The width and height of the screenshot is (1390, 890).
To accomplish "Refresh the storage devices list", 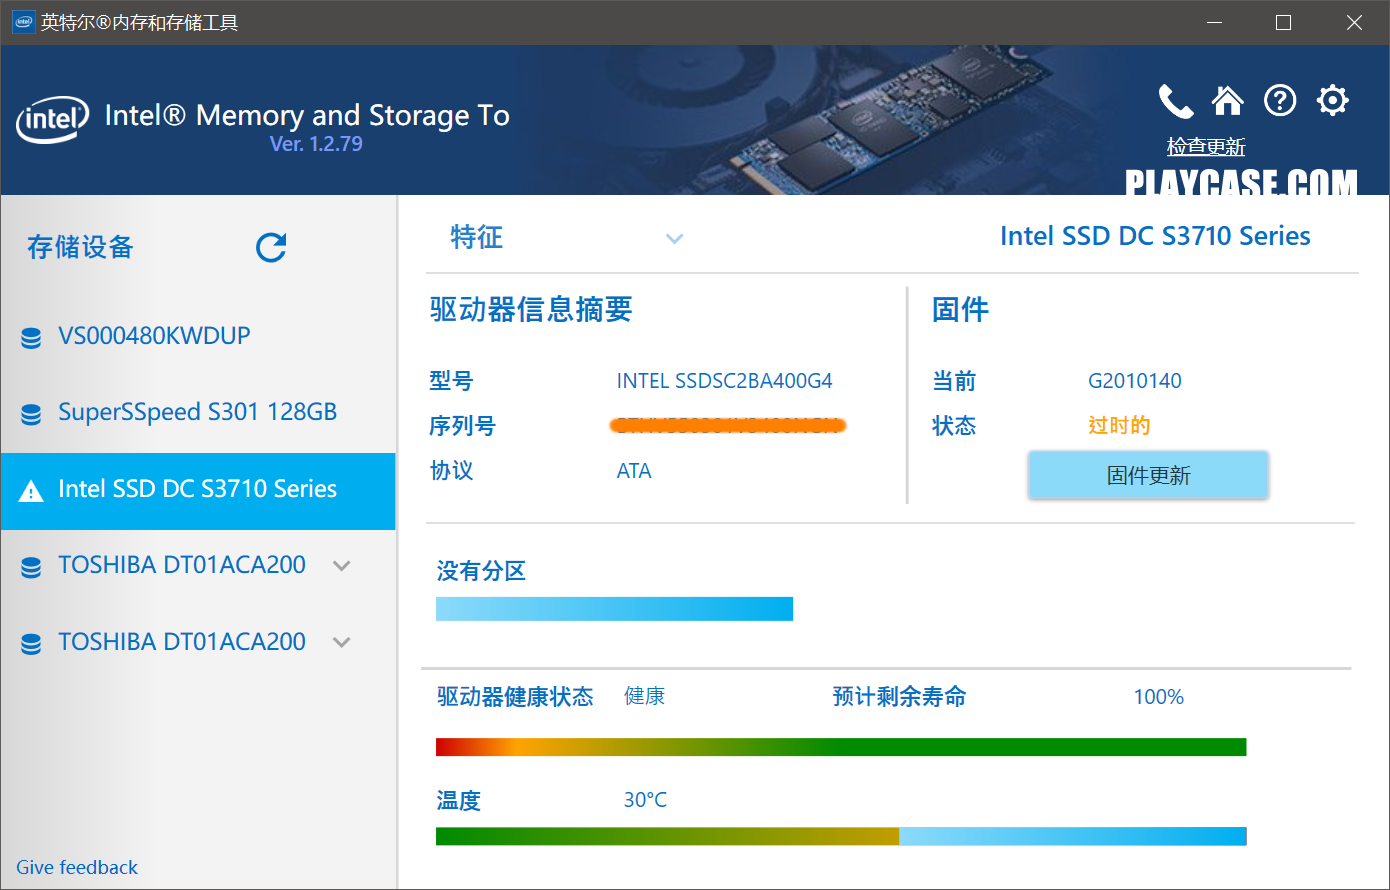I will (271, 247).
